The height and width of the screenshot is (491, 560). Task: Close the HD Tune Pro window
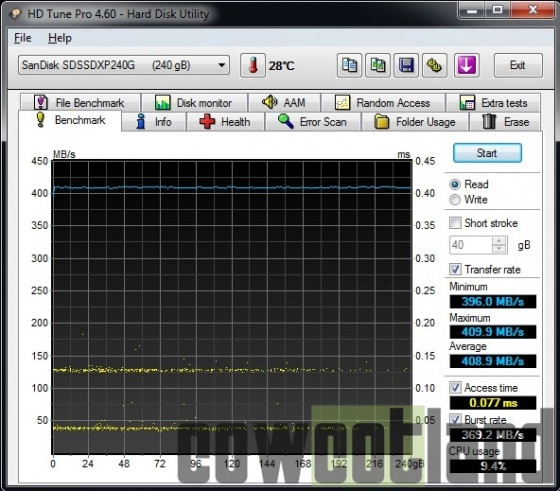click(x=532, y=10)
